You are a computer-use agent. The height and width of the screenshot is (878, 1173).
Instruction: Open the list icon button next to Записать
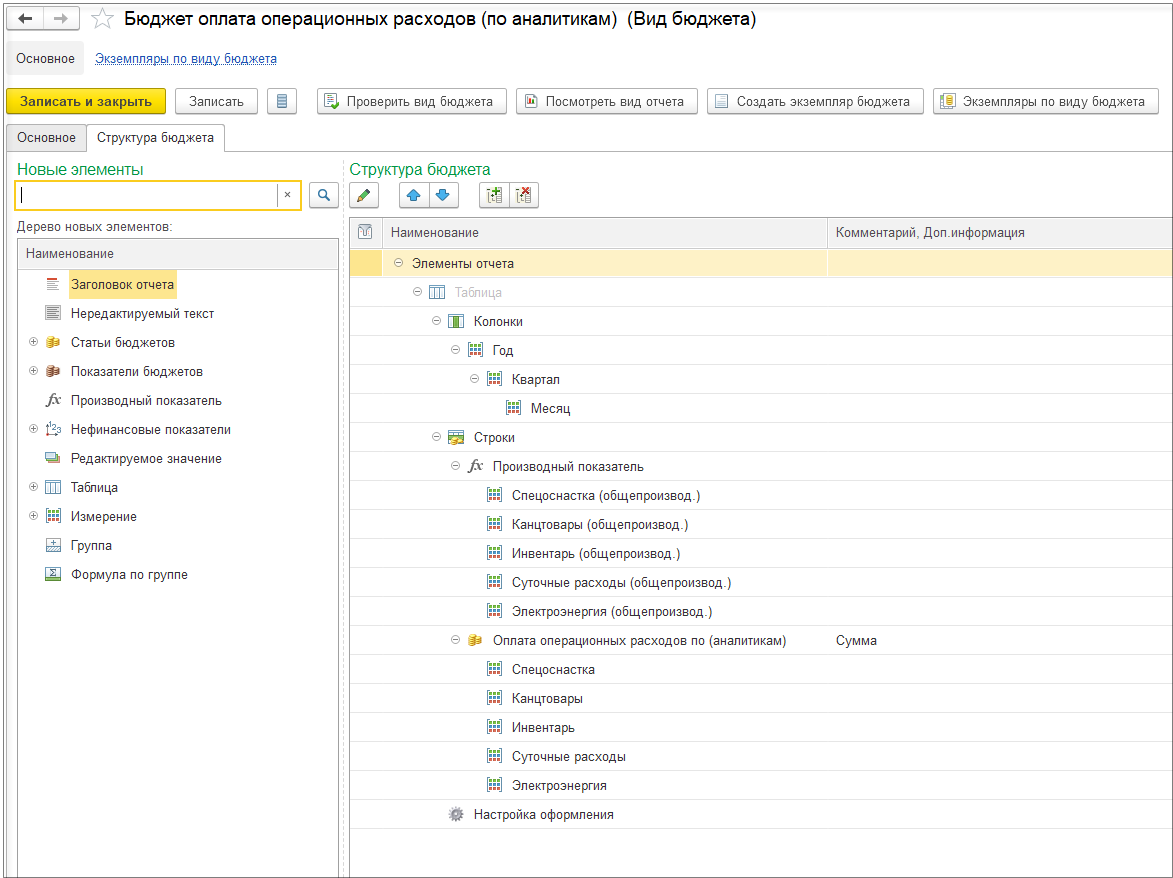pyautogui.click(x=282, y=101)
